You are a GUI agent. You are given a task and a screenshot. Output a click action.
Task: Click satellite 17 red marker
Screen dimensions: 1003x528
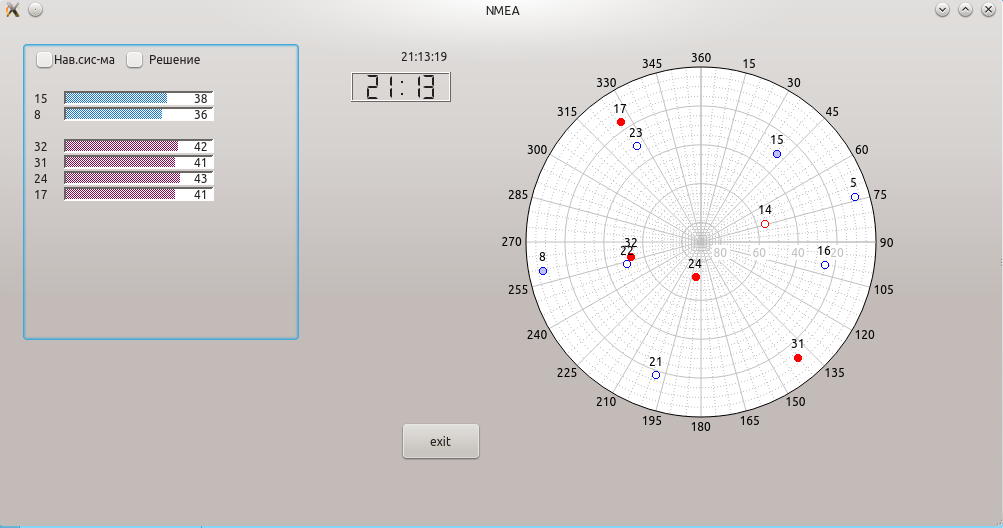pos(621,122)
